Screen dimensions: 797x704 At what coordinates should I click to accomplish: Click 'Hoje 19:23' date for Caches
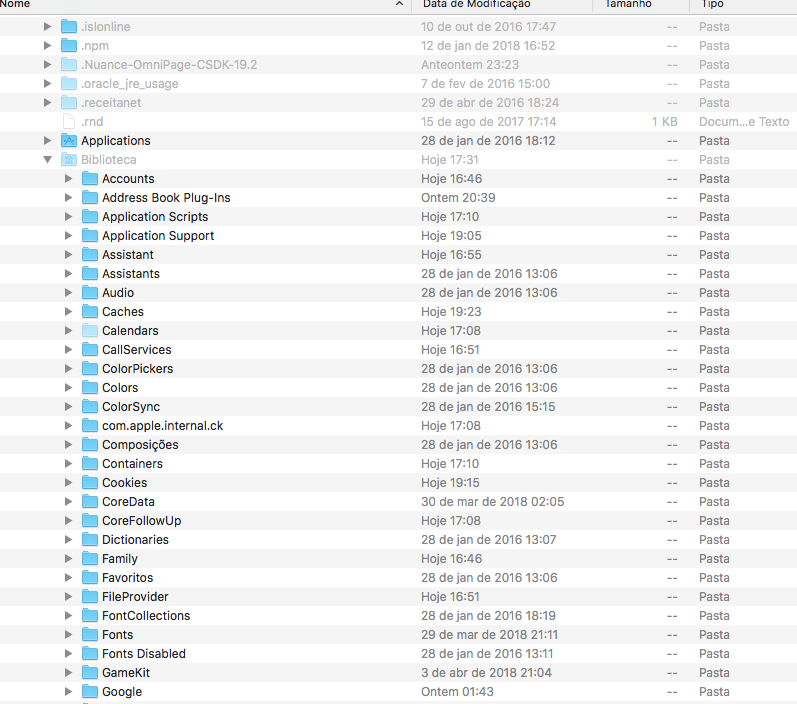click(x=451, y=312)
